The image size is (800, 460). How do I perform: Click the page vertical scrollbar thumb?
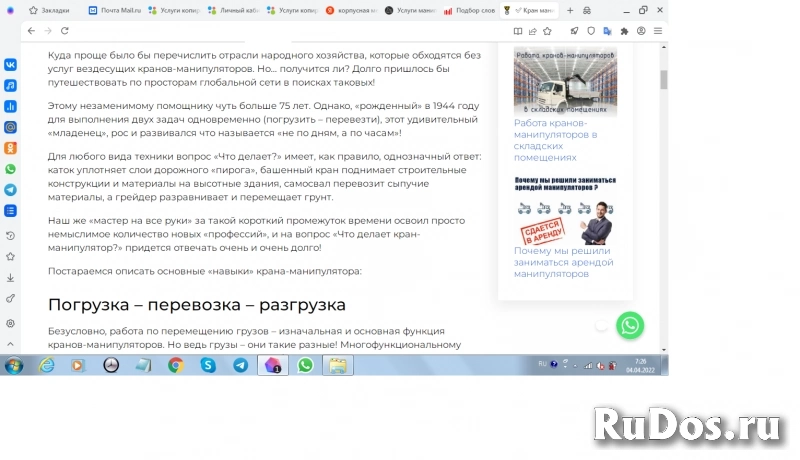[664, 80]
